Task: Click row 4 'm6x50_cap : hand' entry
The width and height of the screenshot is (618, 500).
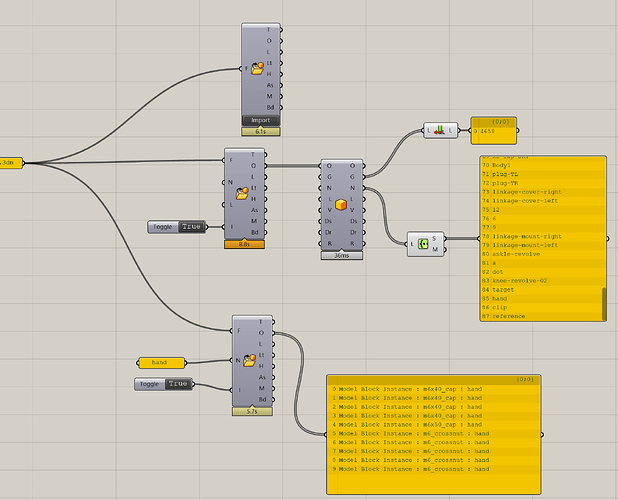Action: (434, 425)
